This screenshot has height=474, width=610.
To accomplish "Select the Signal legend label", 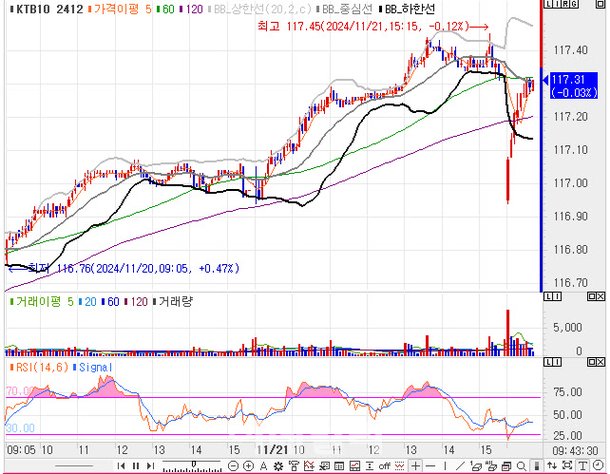I will (x=93, y=367).
